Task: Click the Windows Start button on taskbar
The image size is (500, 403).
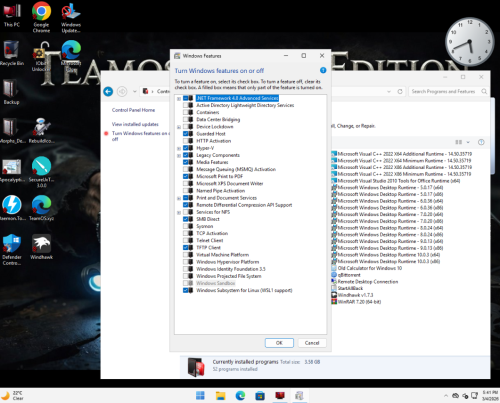Action: (x=200, y=396)
